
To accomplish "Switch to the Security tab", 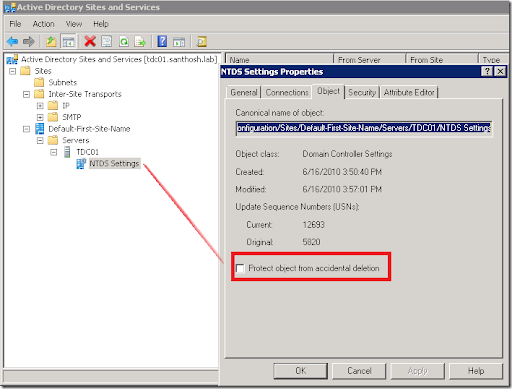I will pyautogui.click(x=362, y=92).
